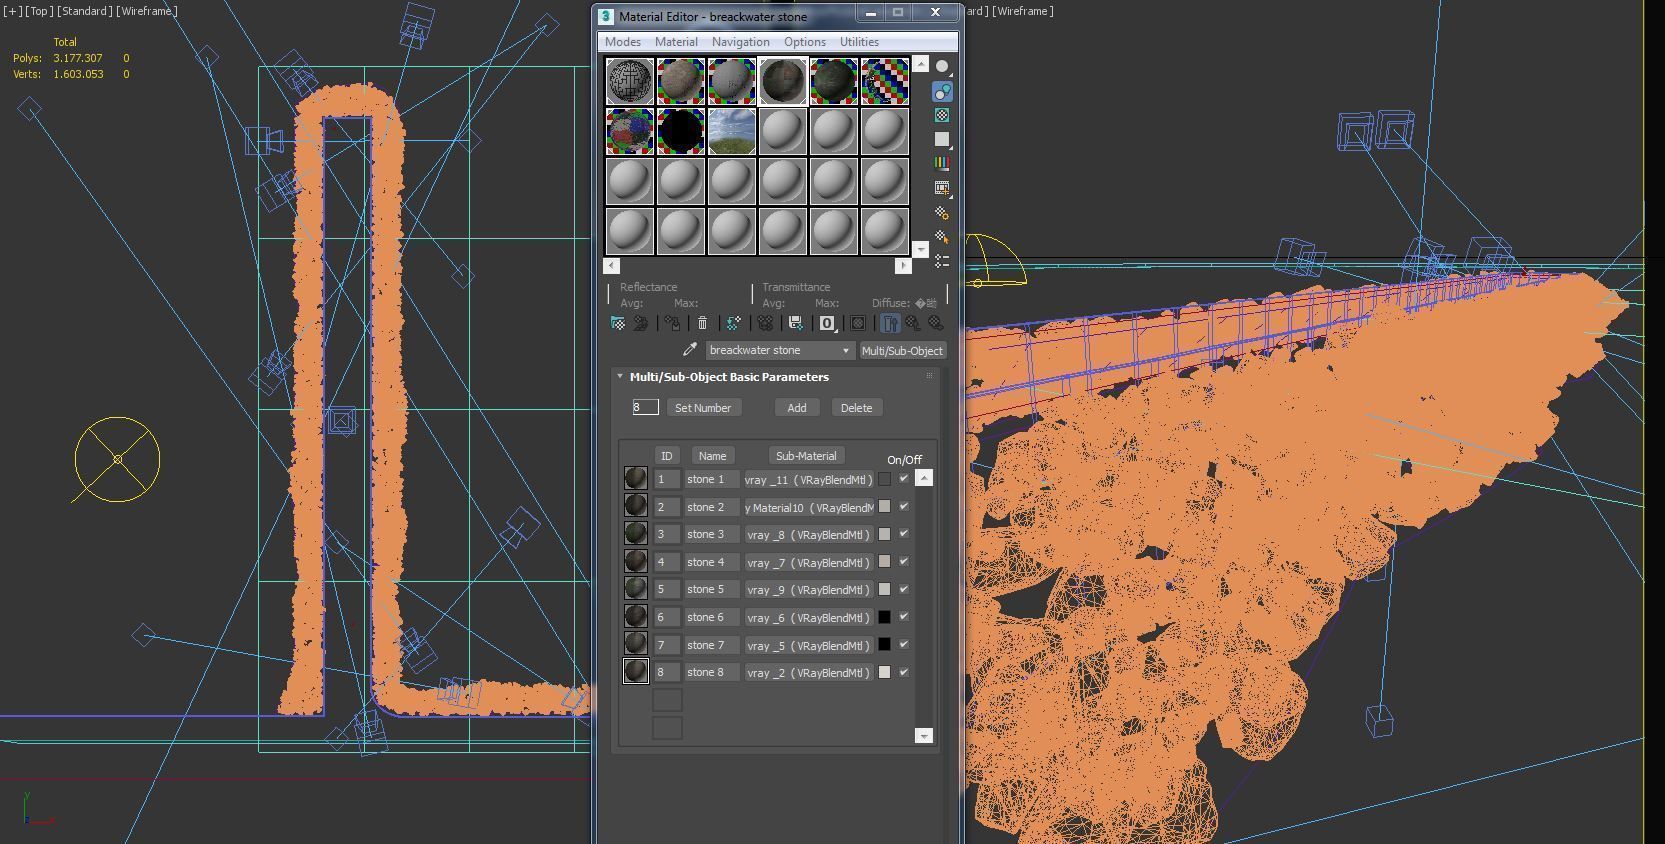
Task: Toggle On/Off checkbox for stone 5
Action: coord(904,589)
